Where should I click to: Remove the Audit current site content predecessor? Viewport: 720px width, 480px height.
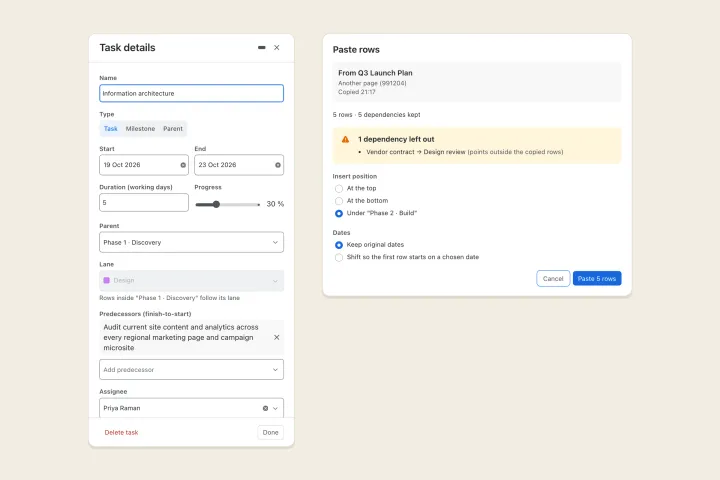[x=276, y=337]
